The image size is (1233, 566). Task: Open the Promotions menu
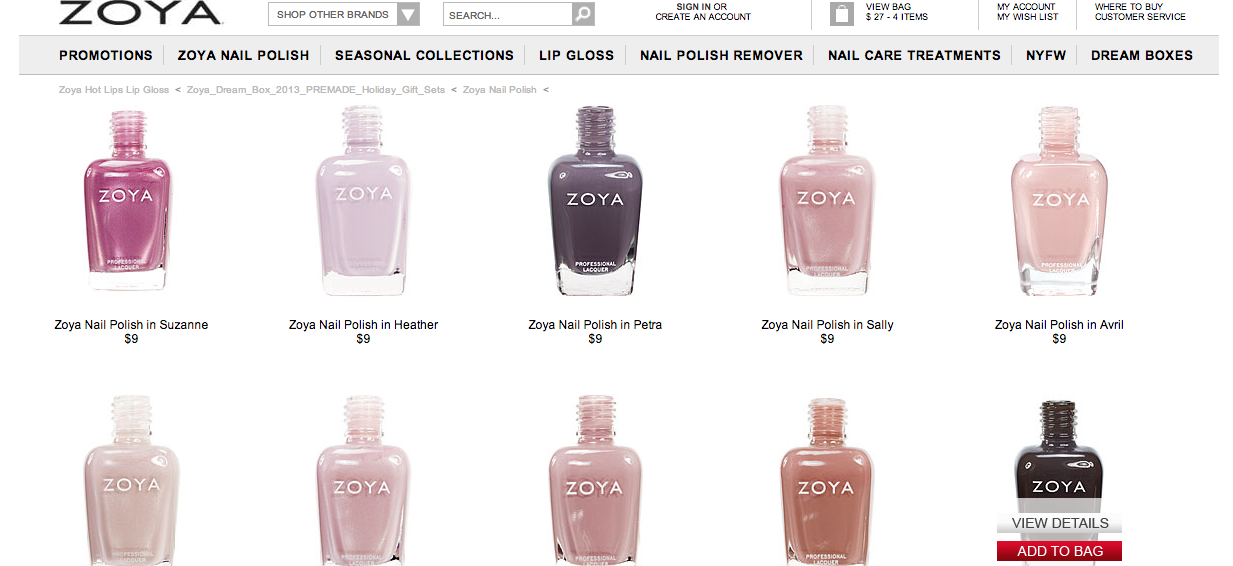pyautogui.click(x=106, y=55)
